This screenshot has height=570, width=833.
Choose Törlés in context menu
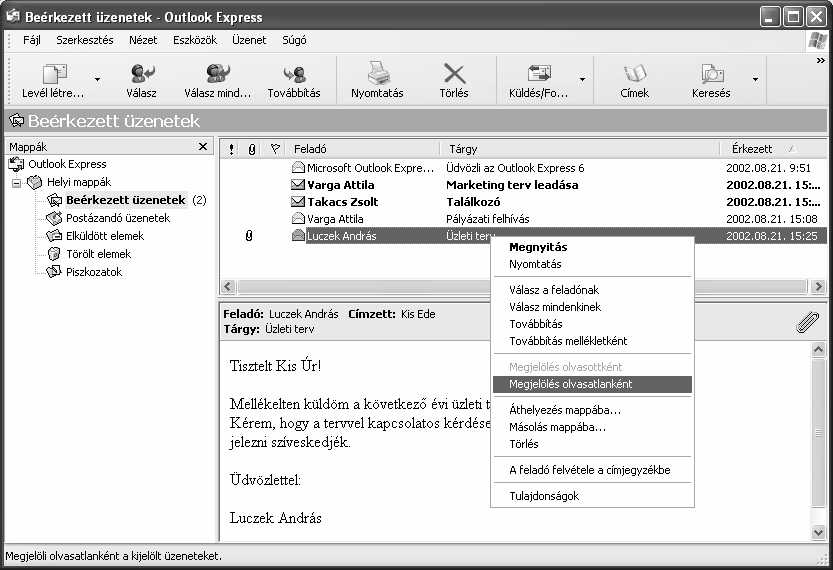(592, 444)
